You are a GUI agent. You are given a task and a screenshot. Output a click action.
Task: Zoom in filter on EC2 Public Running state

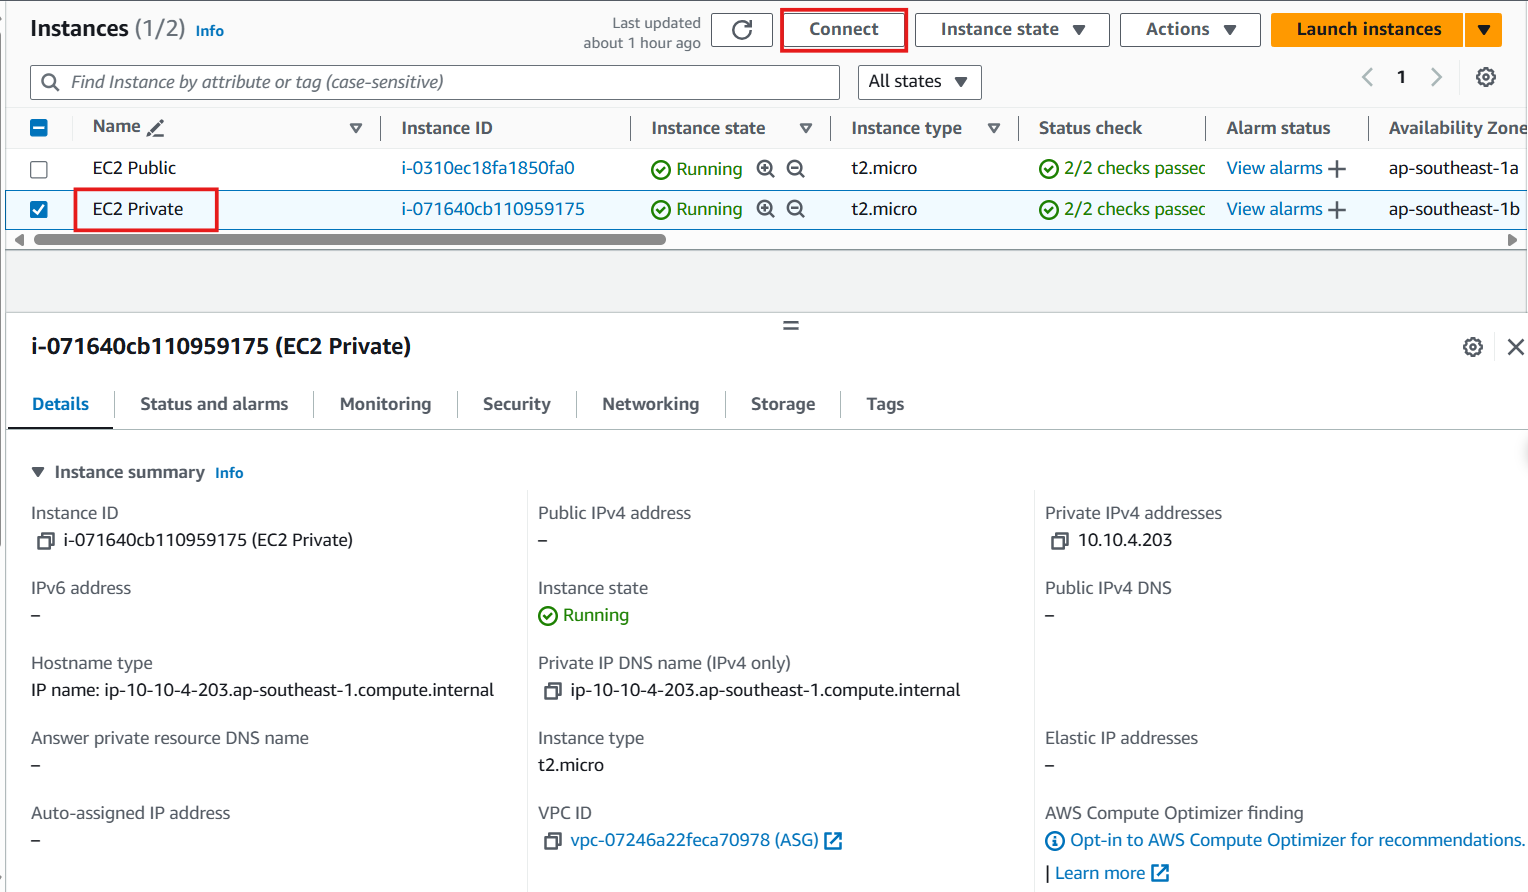[766, 168]
